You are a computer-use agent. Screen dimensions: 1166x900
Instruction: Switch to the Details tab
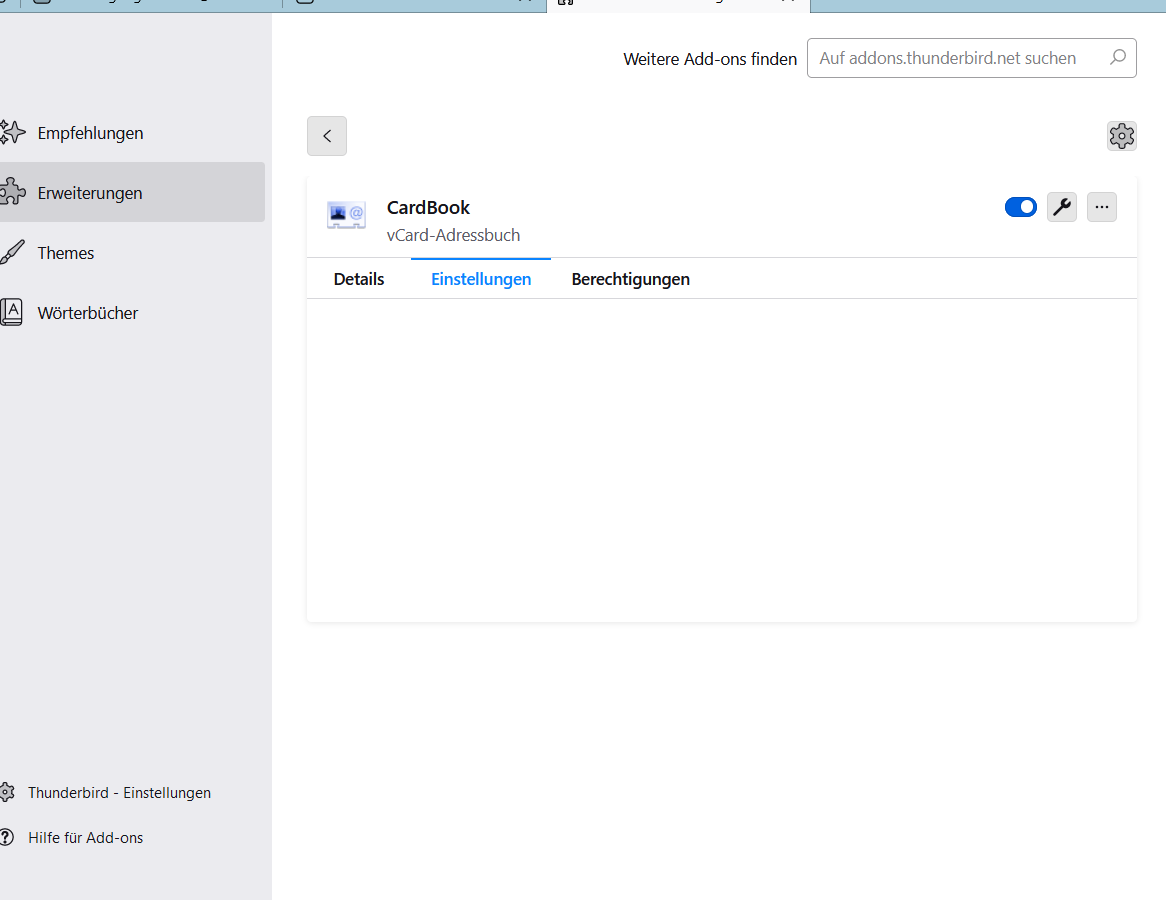click(x=359, y=280)
